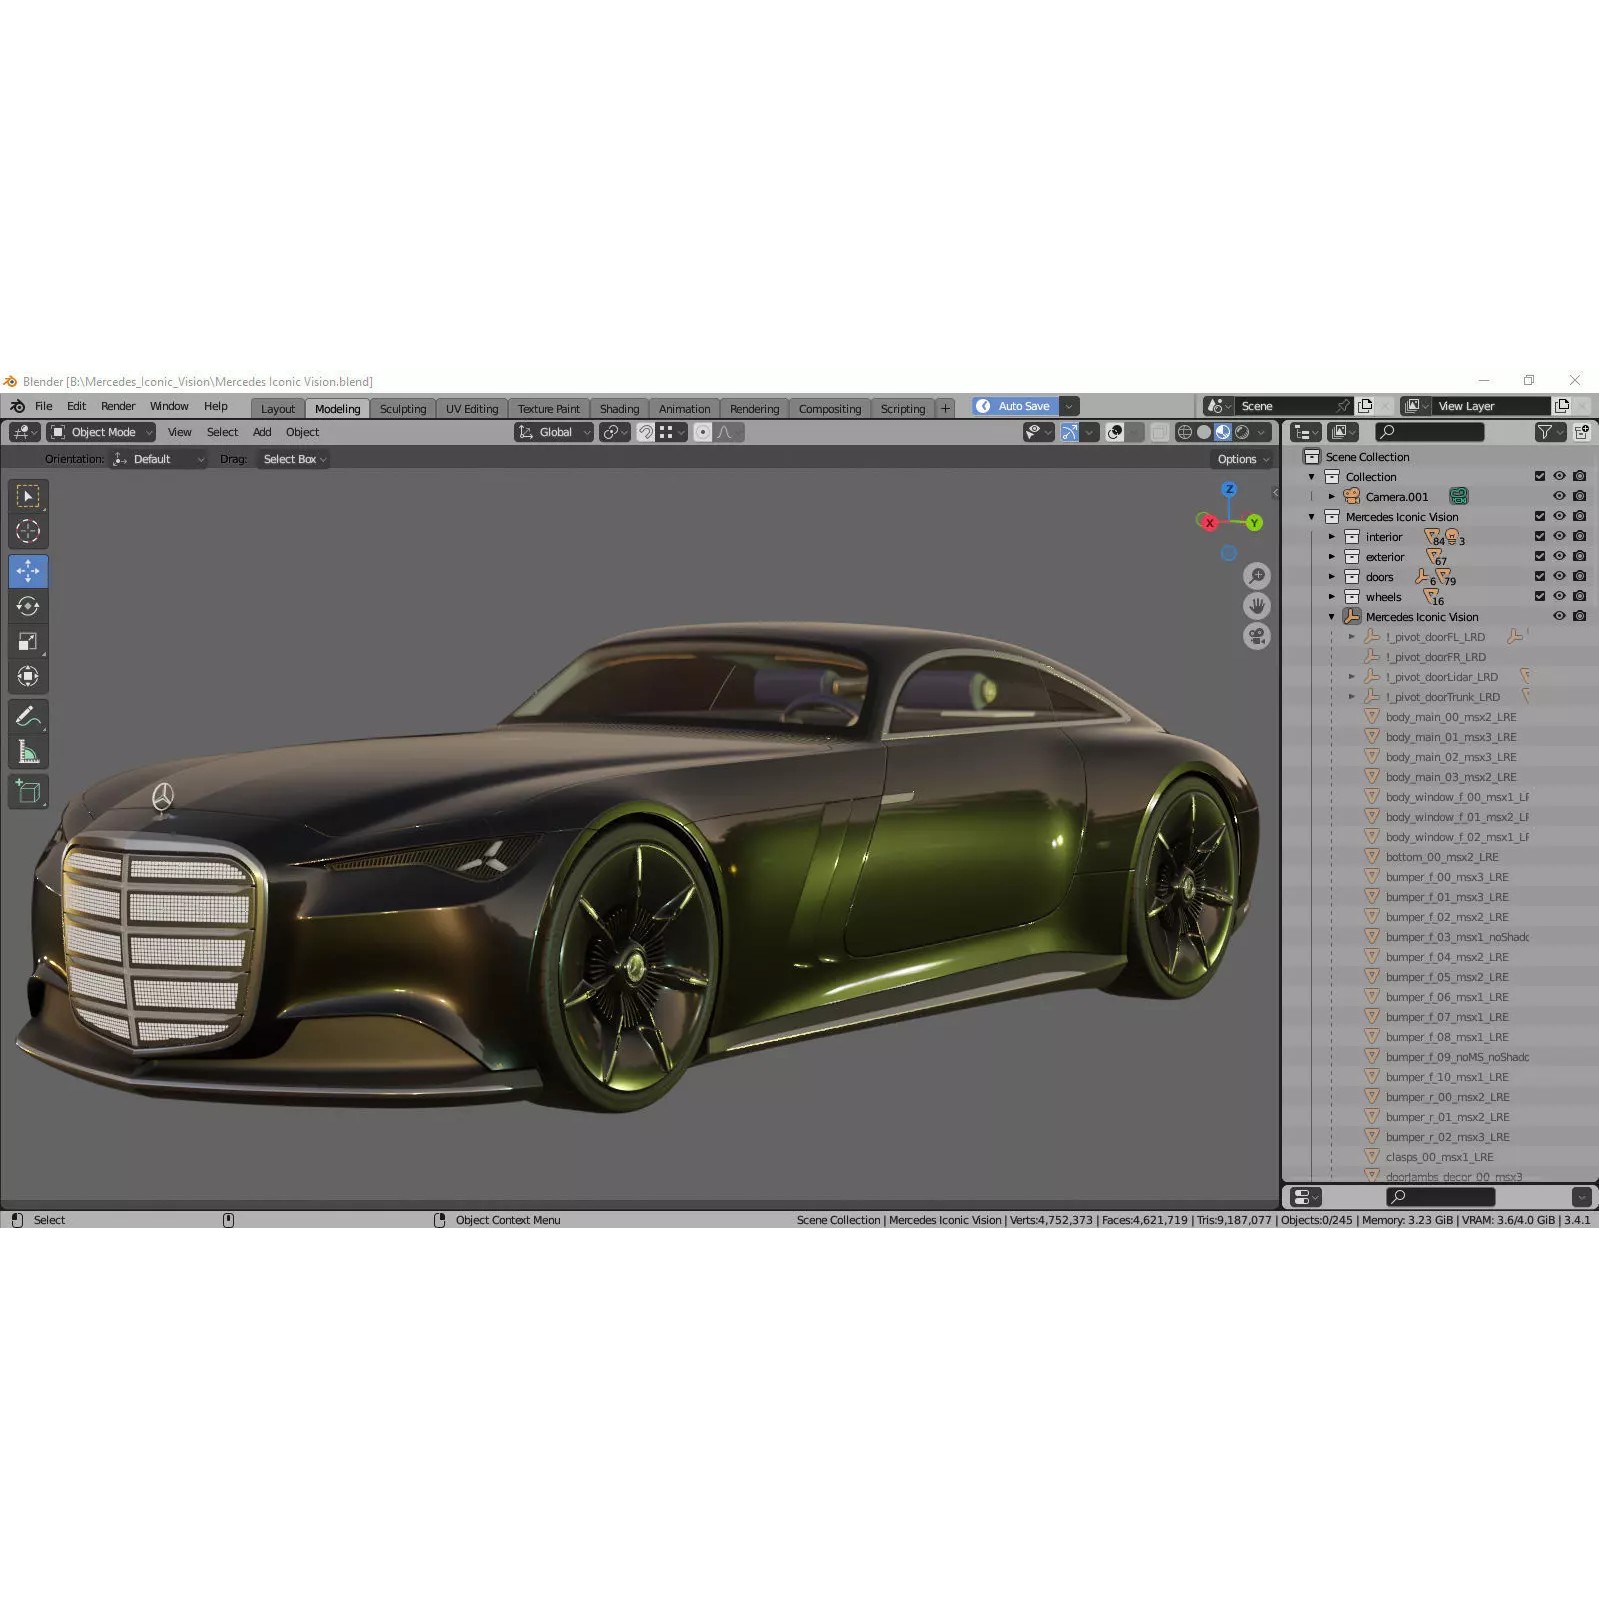This screenshot has width=1599, height=1599.
Task: Open the viewport shading options dropdown
Action: [x=1262, y=432]
